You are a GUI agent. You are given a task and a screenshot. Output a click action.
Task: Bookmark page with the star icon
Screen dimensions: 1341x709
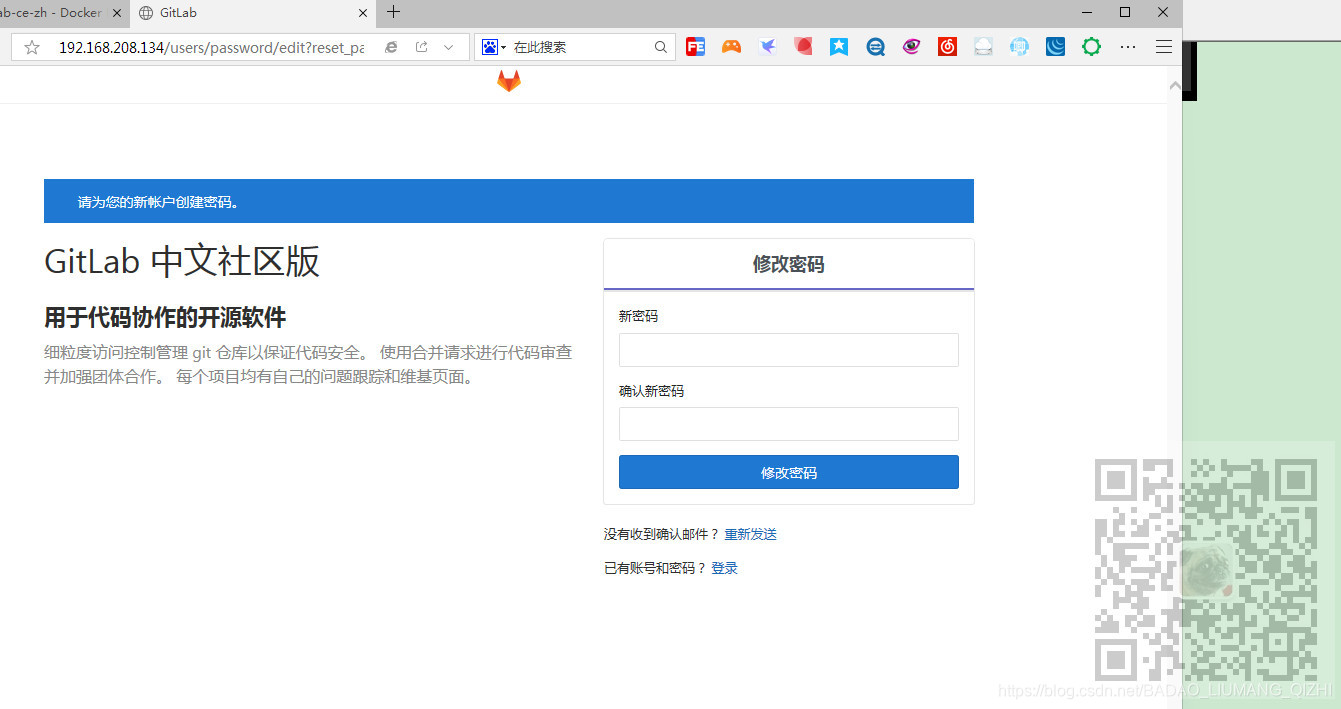(32, 47)
